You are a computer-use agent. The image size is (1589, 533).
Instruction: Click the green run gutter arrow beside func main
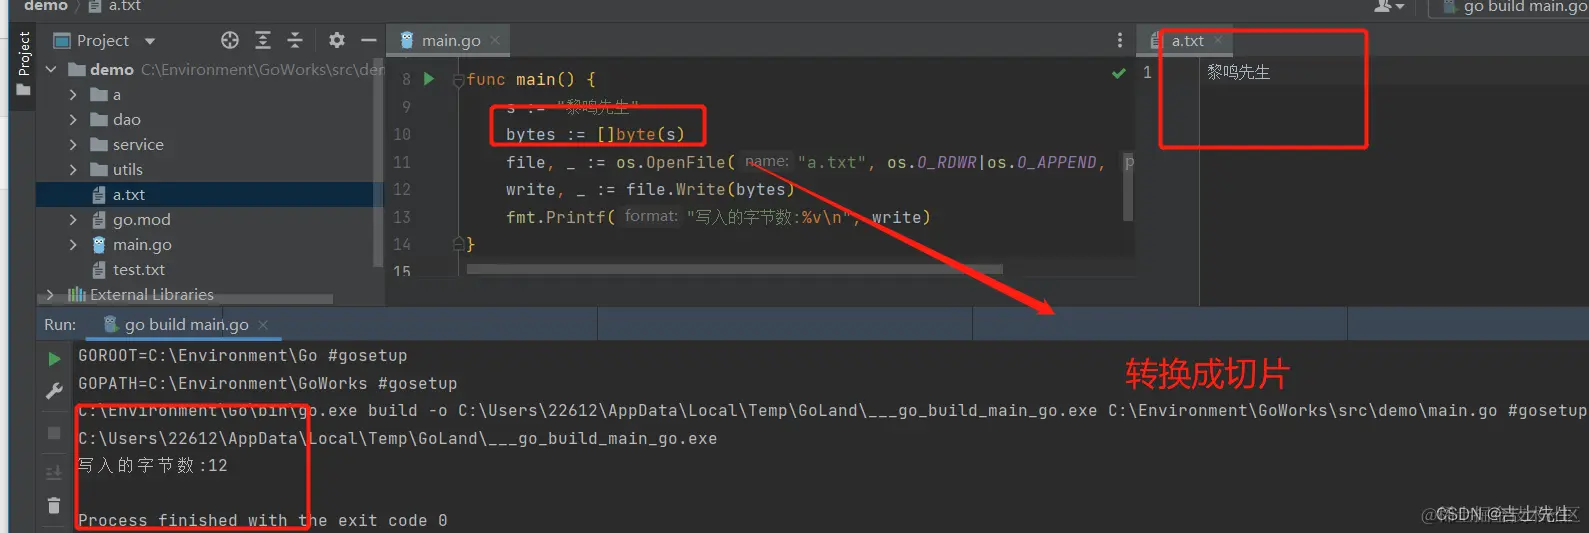click(x=429, y=79)
